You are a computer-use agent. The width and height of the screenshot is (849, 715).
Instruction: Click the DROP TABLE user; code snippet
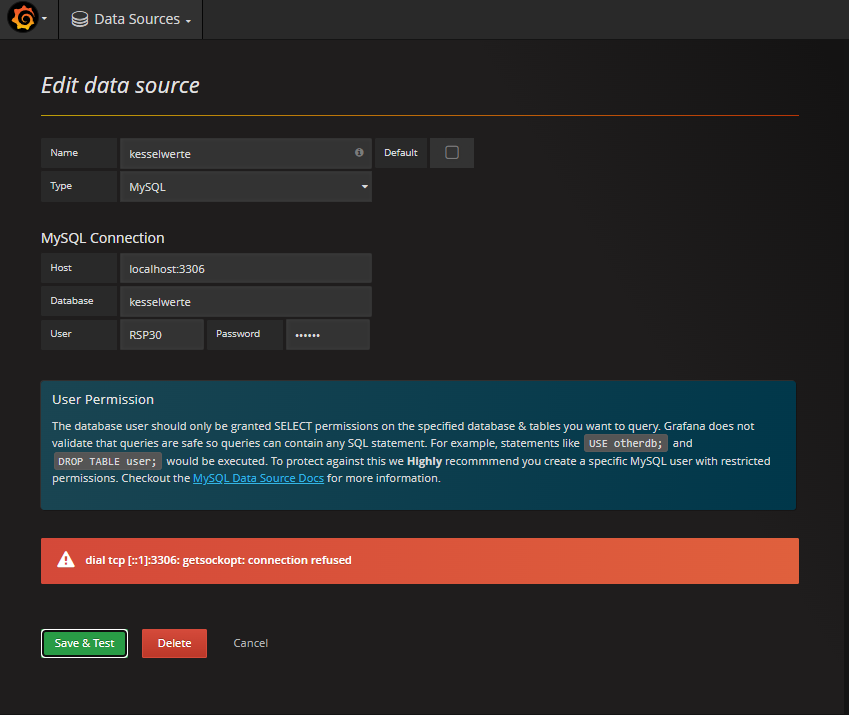point(107,461)
